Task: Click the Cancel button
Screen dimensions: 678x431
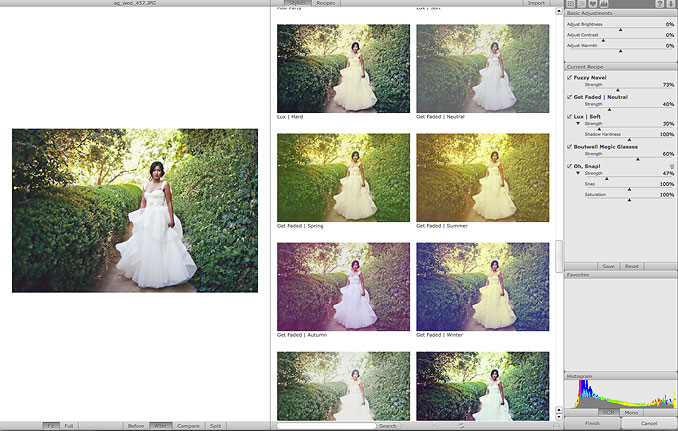Action: pyautogui.click(x=649, y=423)
